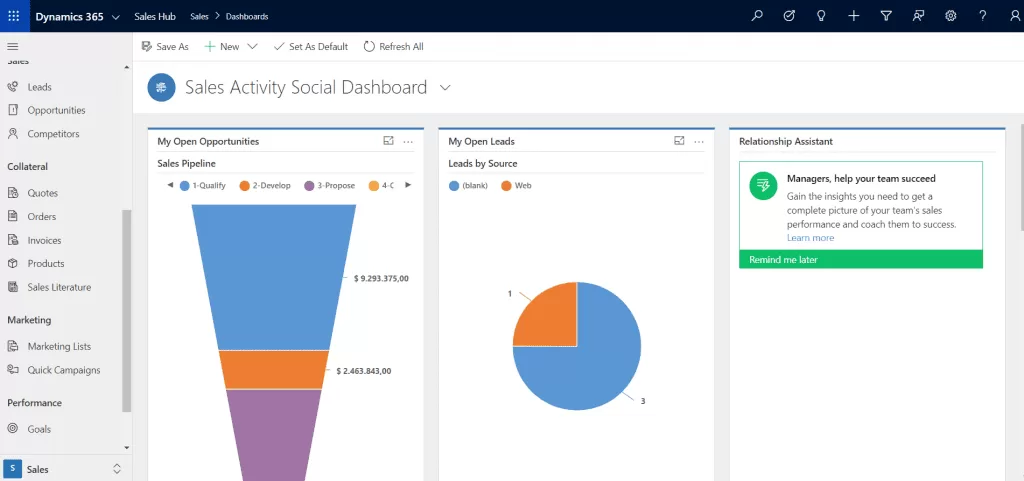1024x481 pixels.
Task: Expand the dashboard selector chevron next to title
Action: coord(445,88)
